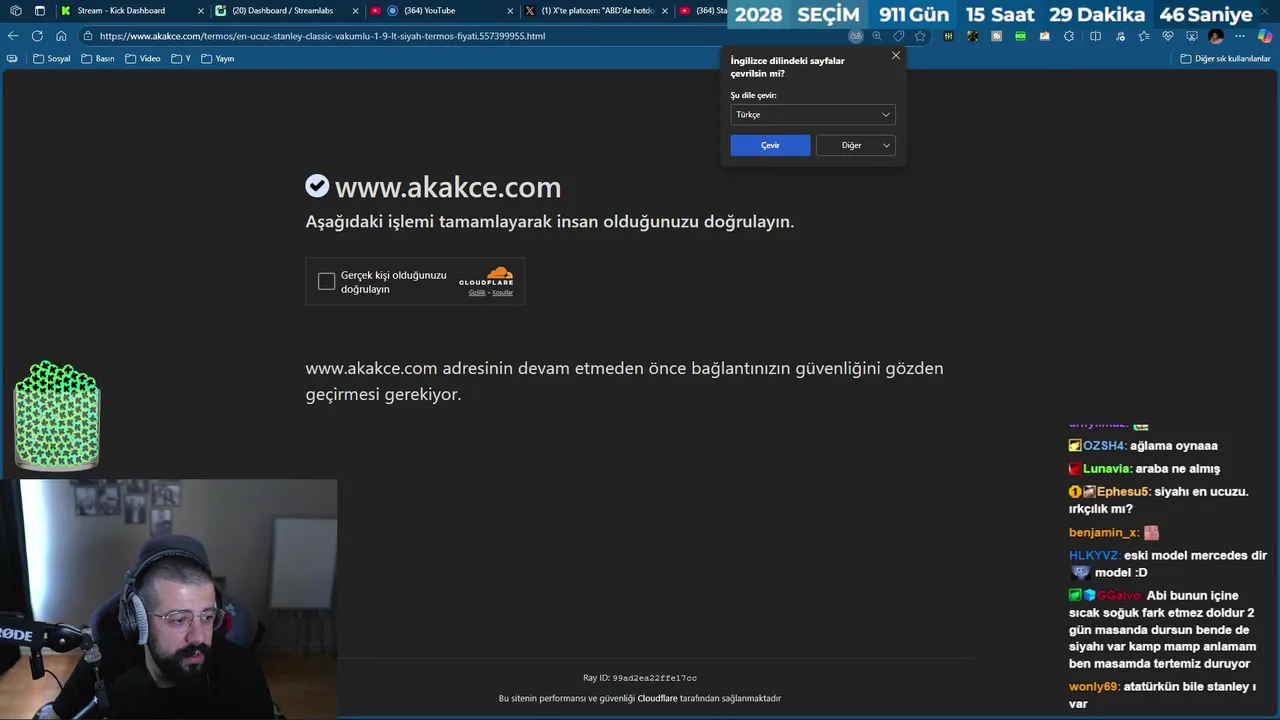
Task: Close the translate popup with X
Action: (896, 56)
